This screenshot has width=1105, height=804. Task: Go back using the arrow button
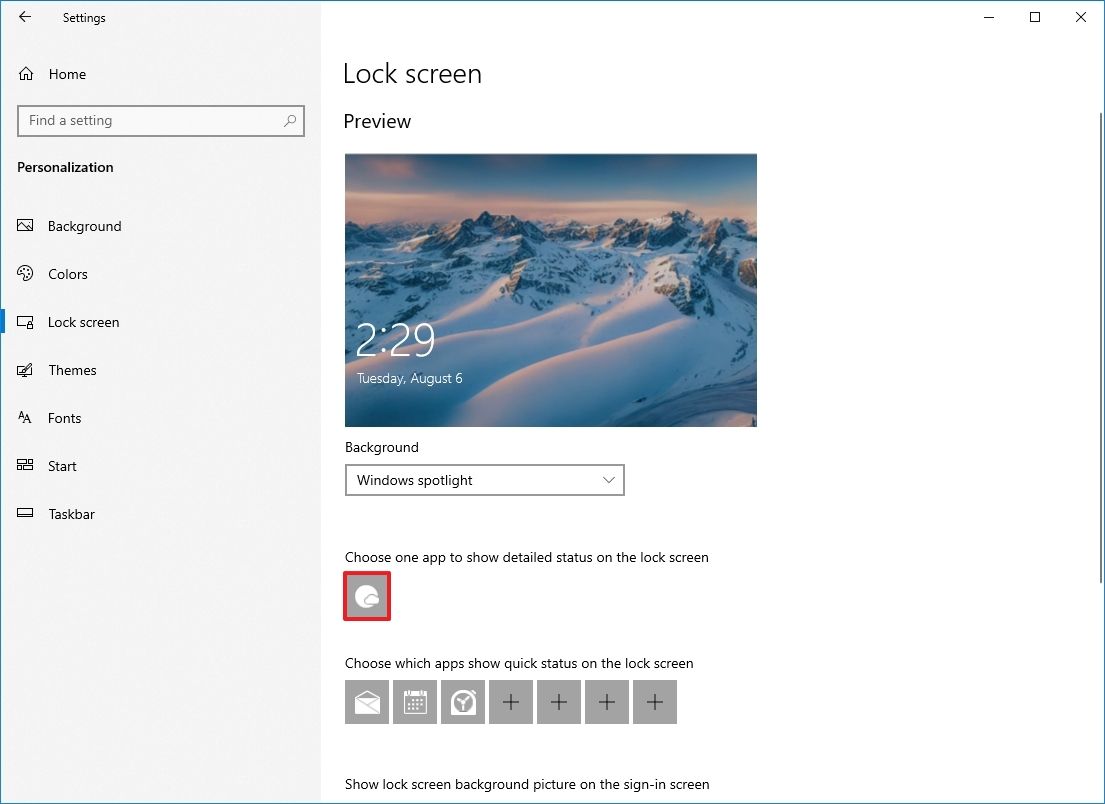point(24,17)
